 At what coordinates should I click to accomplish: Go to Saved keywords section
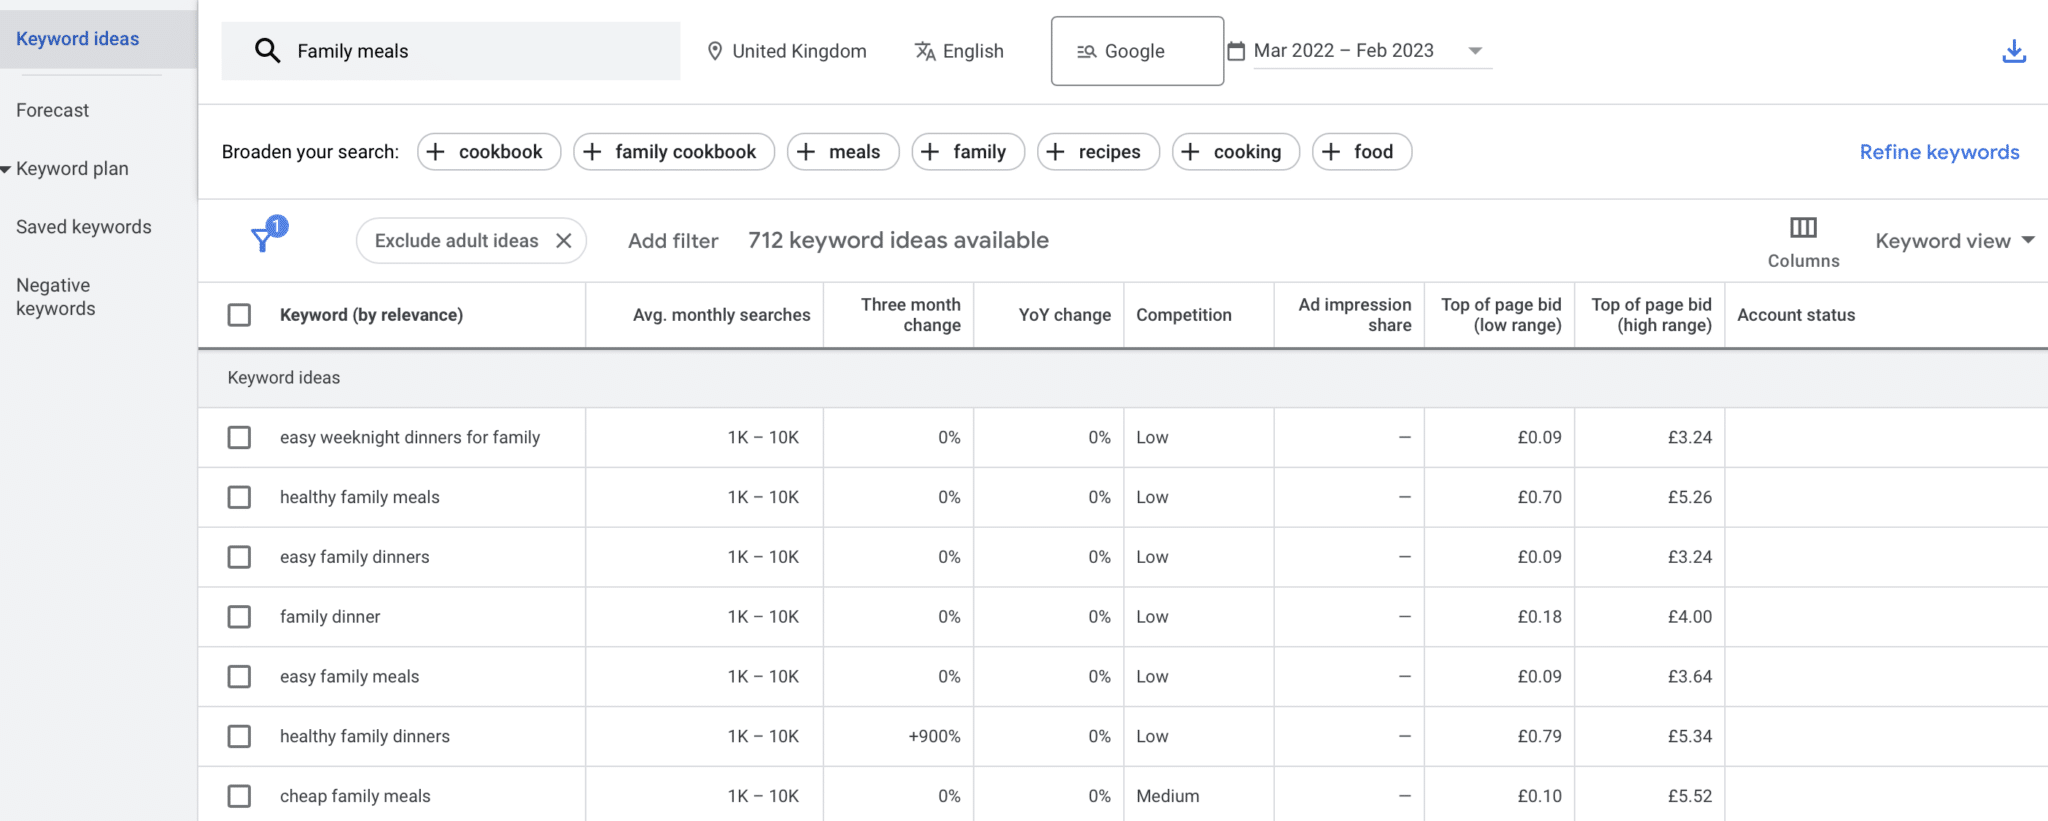click(83, 227)
